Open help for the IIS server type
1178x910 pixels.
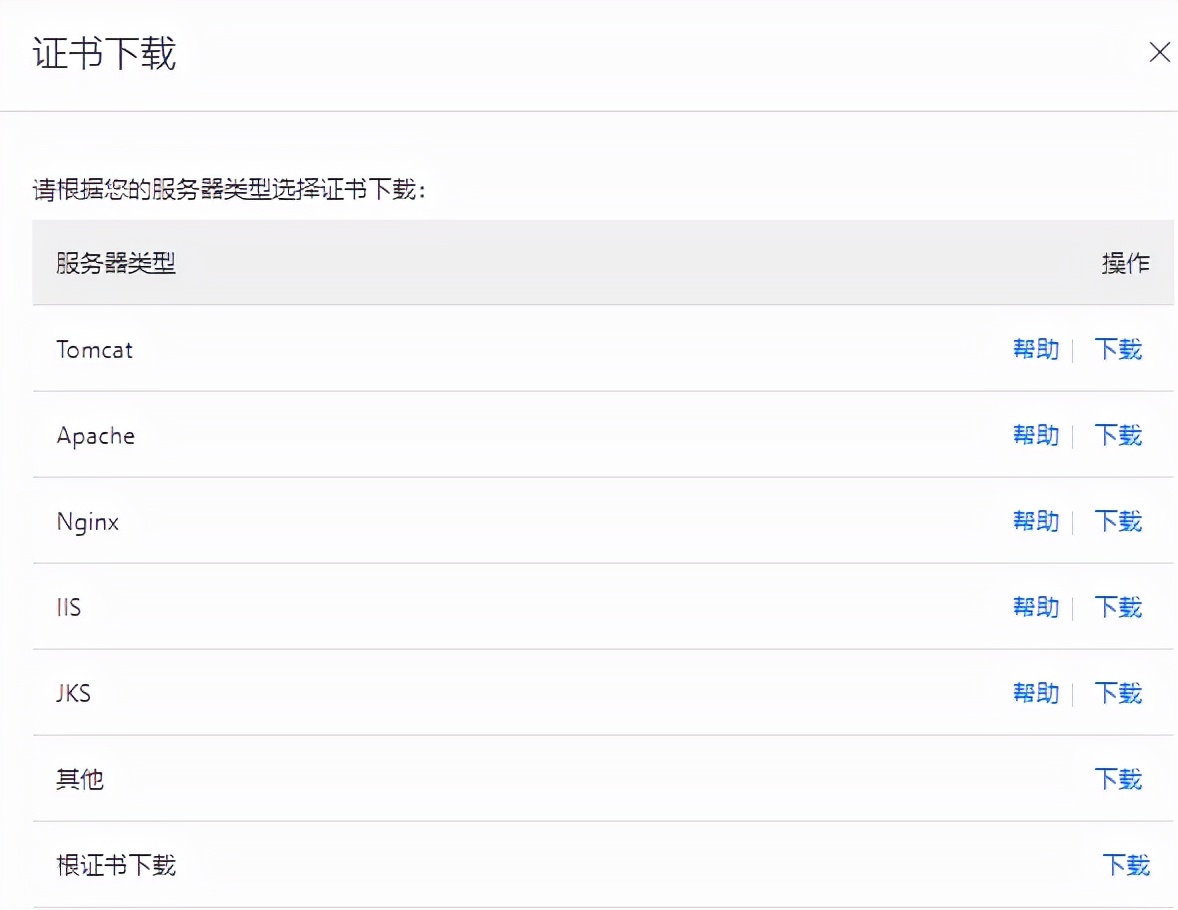click(1035, 607)
